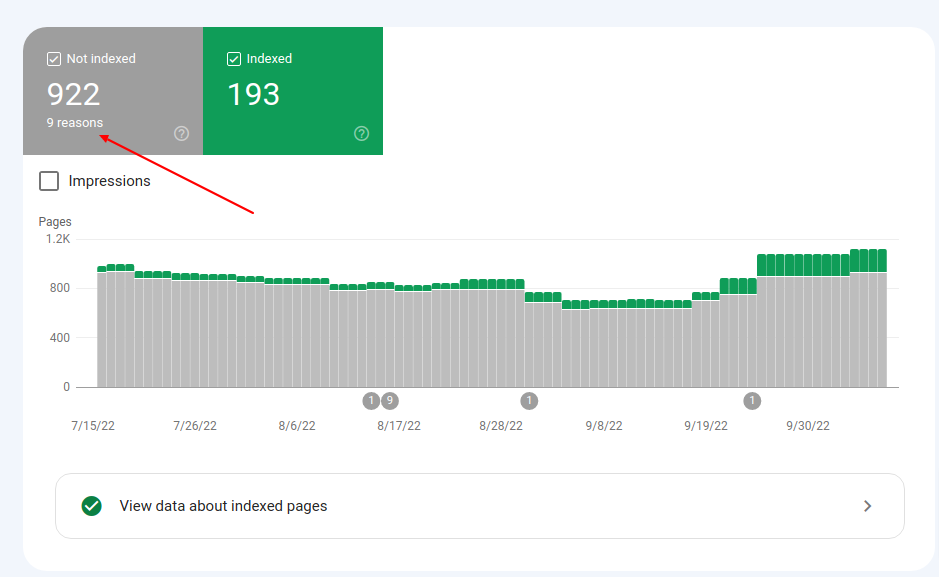Screen dimensions: 939x577
Task: Open the timeline marker near 9/19/22
Action: [x=752, y=400]
